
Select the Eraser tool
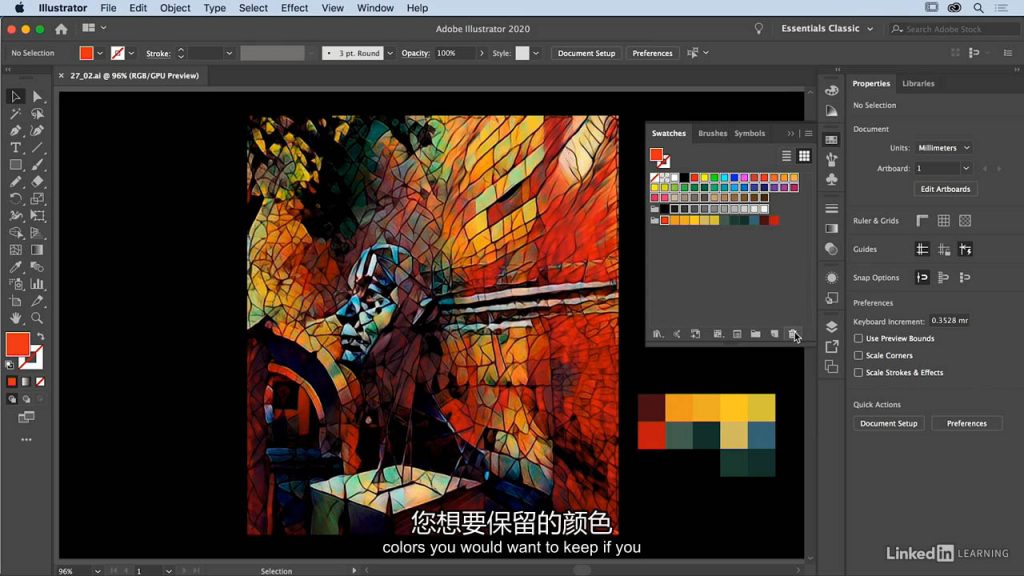[x=37, y=182]
